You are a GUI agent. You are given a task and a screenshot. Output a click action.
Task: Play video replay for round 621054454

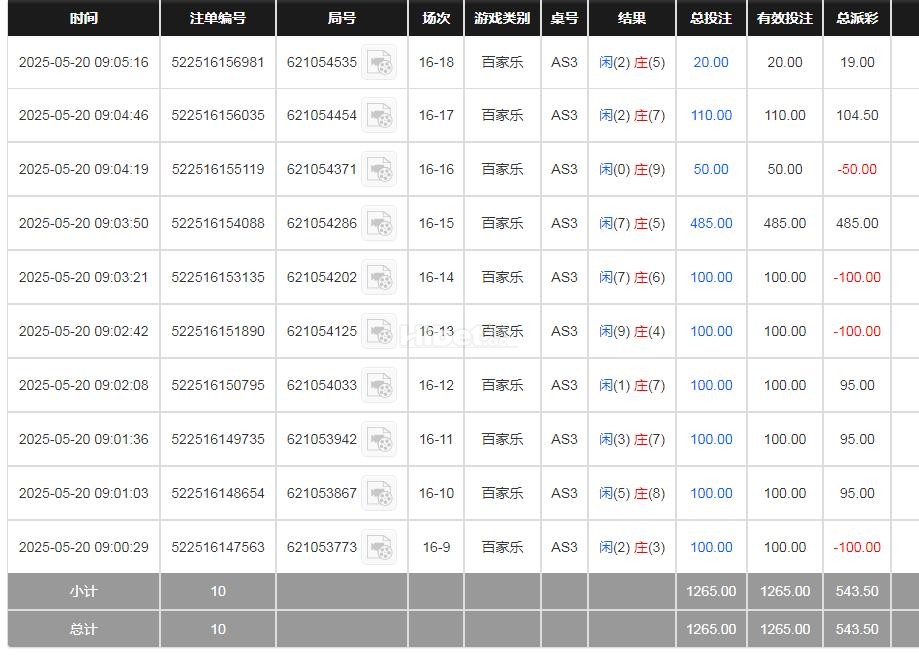379,116
